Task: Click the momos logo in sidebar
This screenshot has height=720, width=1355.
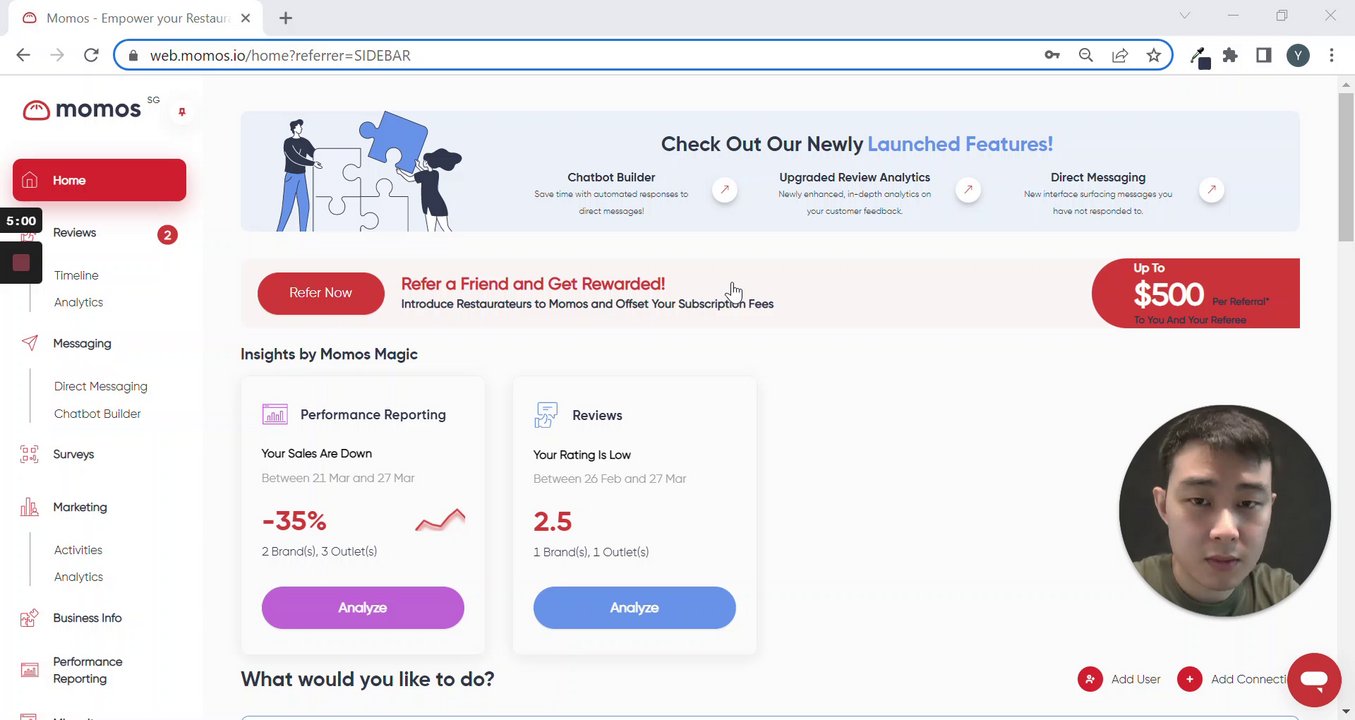Action: [82, 110]
